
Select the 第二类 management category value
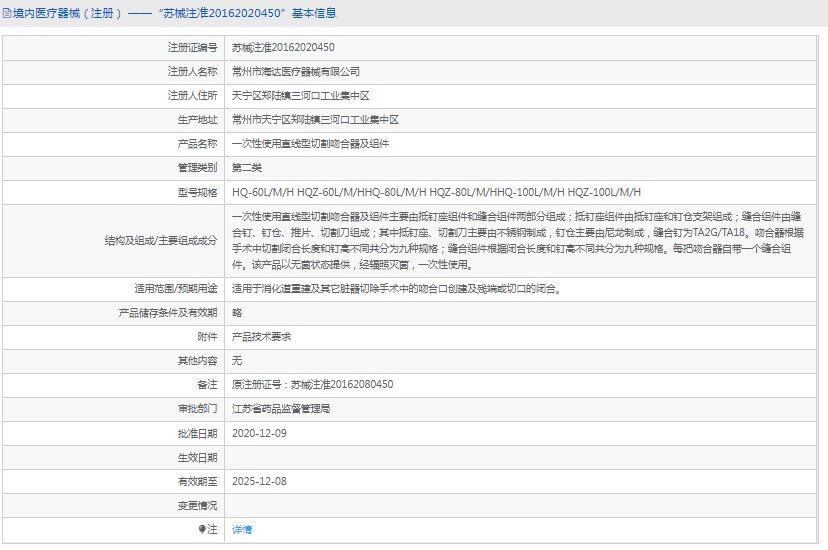click(x=247, y=168)
